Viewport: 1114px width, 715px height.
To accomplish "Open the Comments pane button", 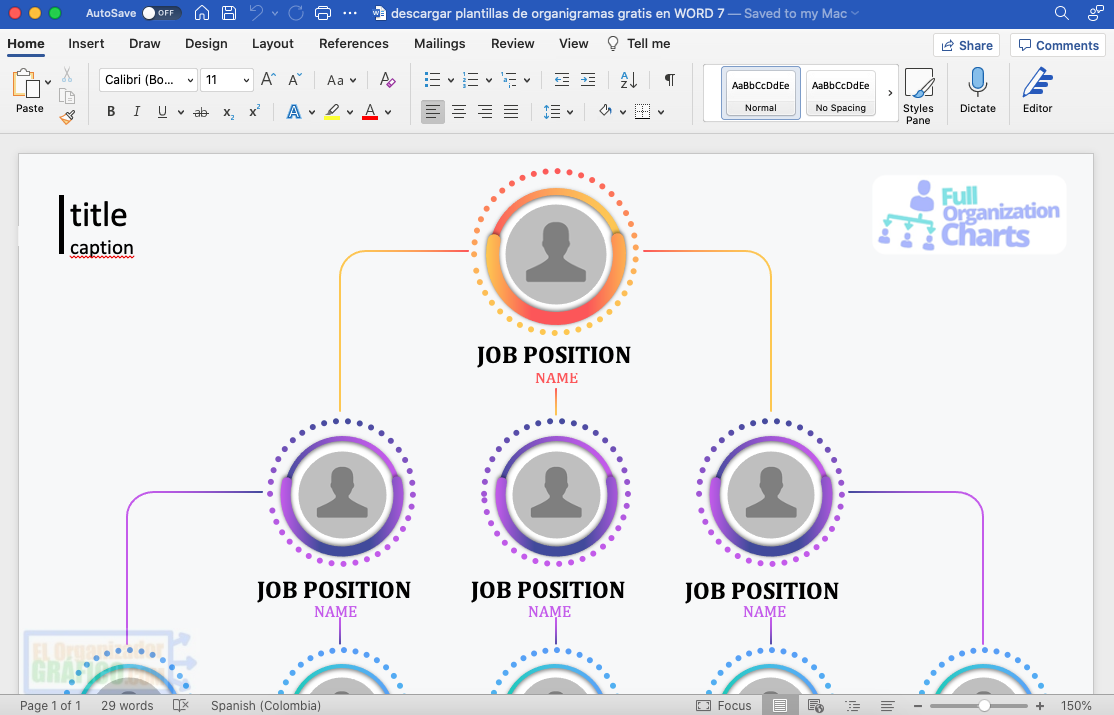I will [1058, 45].
